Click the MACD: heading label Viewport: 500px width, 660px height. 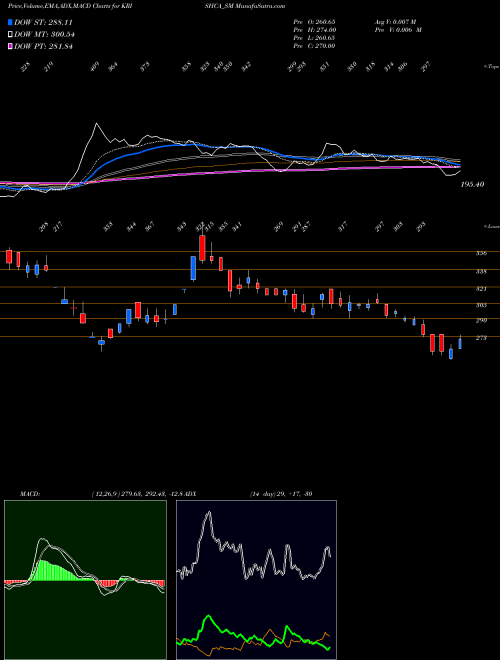(29, 493)
